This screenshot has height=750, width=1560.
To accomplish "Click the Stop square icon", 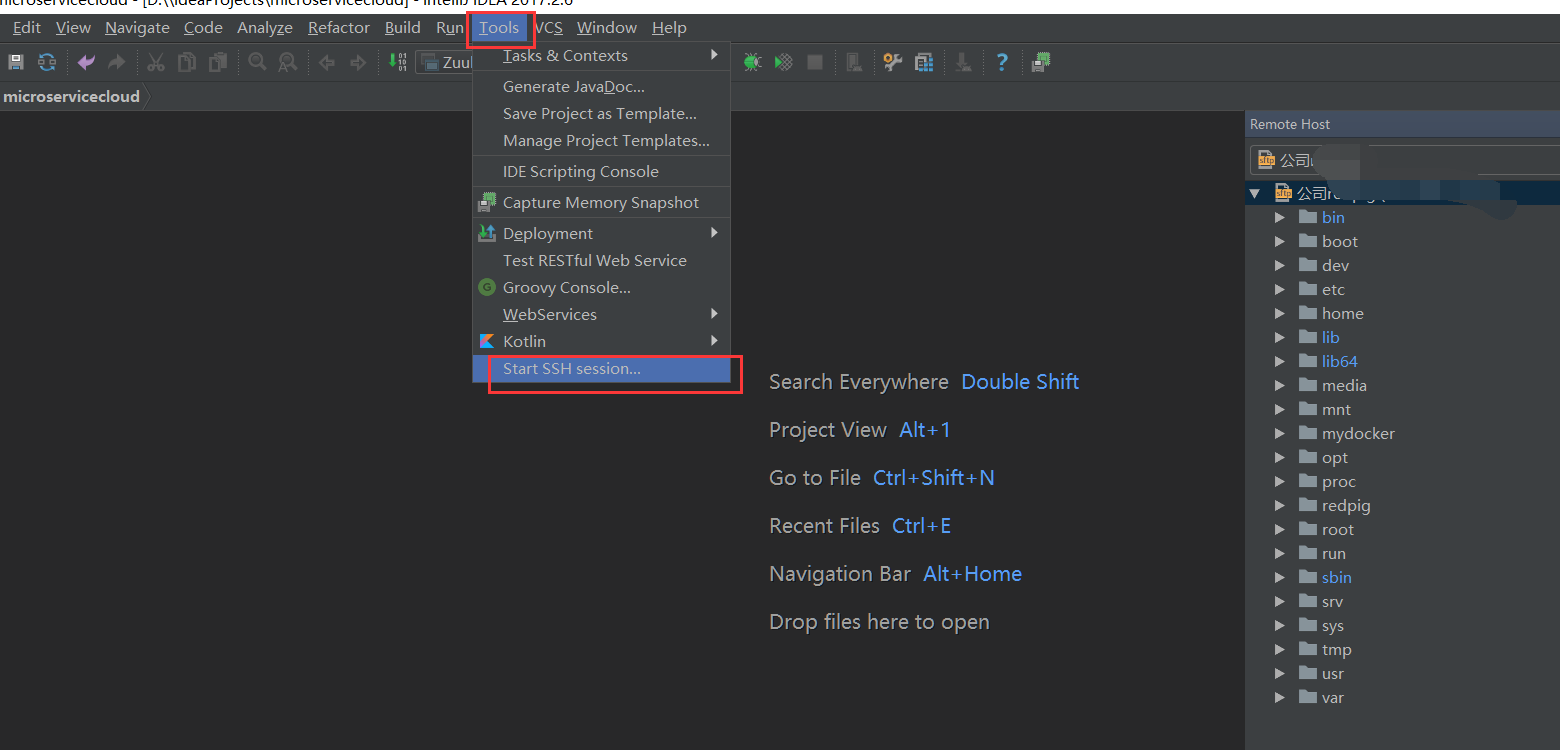I will 815,62.
